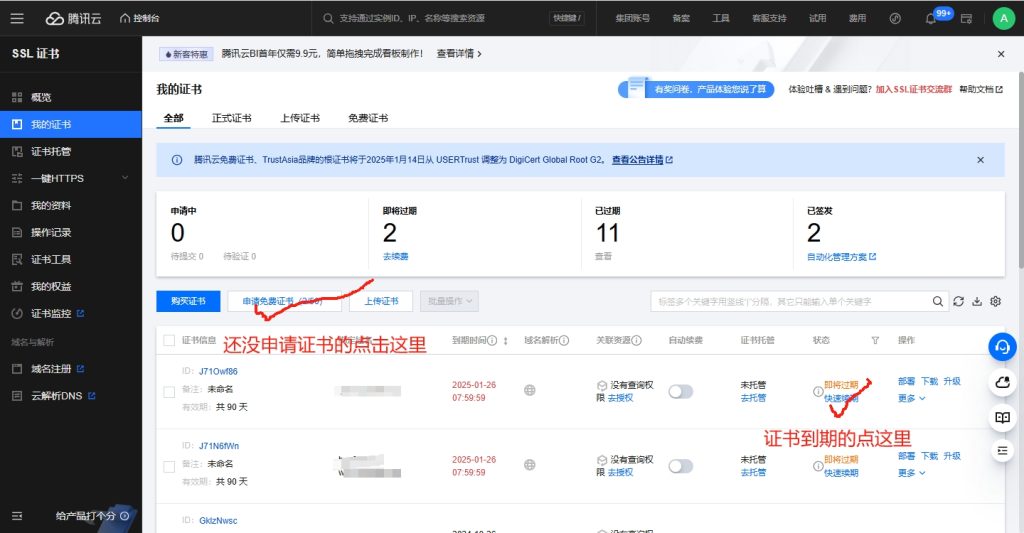
Task: Click 去托管 in the J71N6fWn row
Action: click(x=753, y=472)
